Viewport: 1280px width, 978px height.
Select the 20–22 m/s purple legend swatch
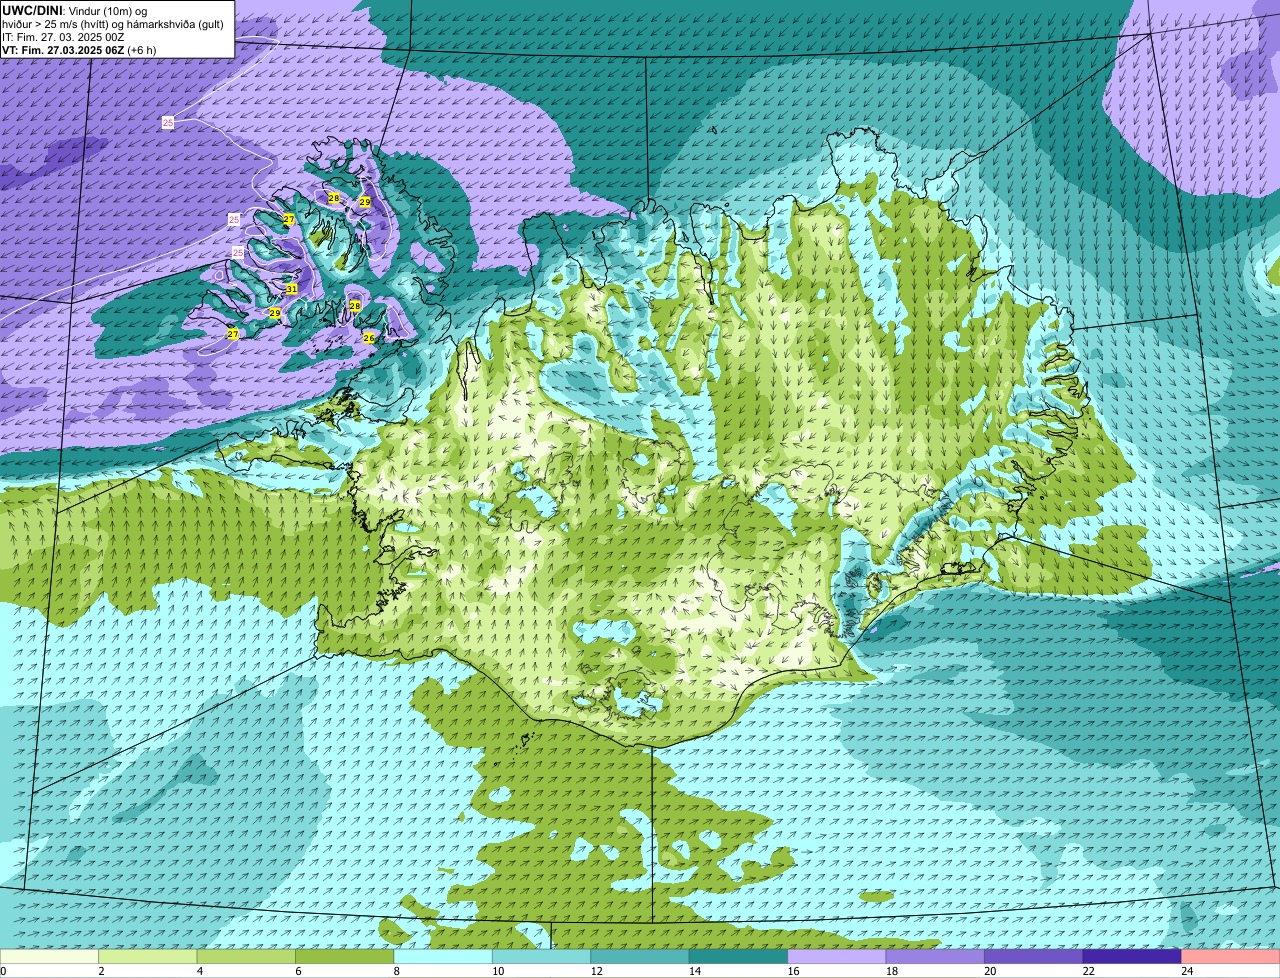[1034, 956]
